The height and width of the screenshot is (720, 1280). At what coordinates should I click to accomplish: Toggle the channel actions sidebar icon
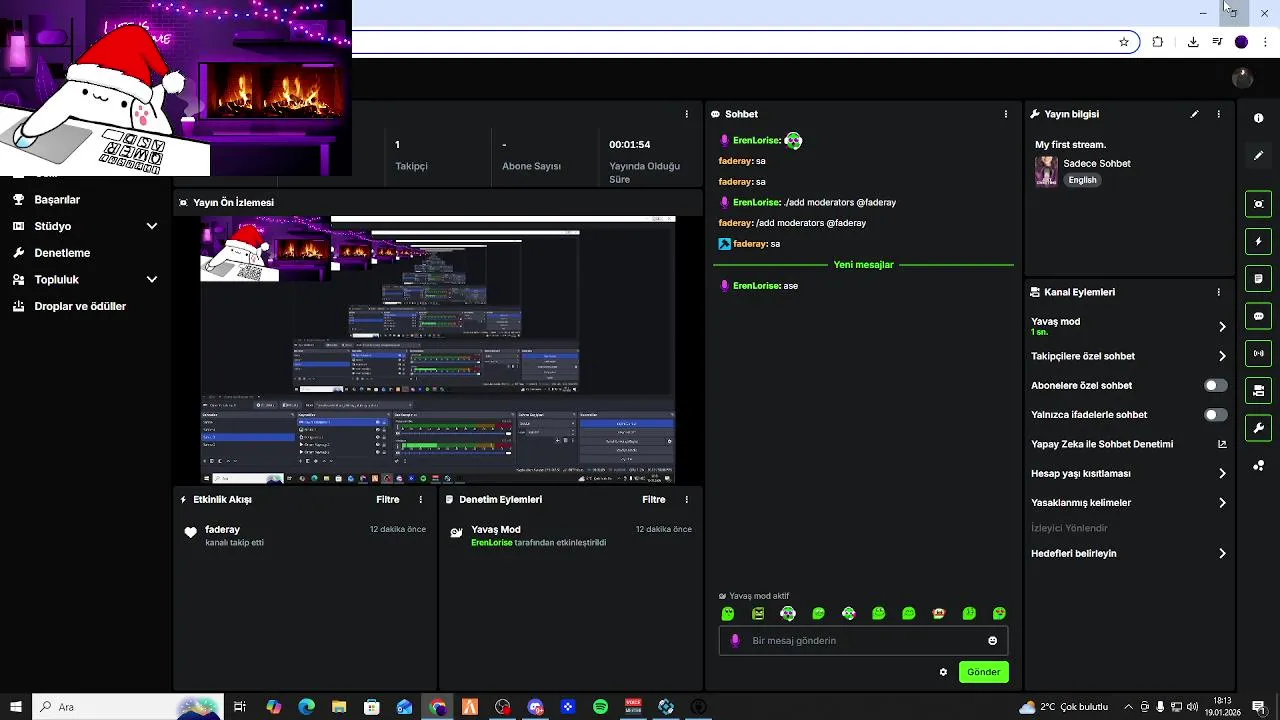pyautogui.click(x=1258, y=390)
